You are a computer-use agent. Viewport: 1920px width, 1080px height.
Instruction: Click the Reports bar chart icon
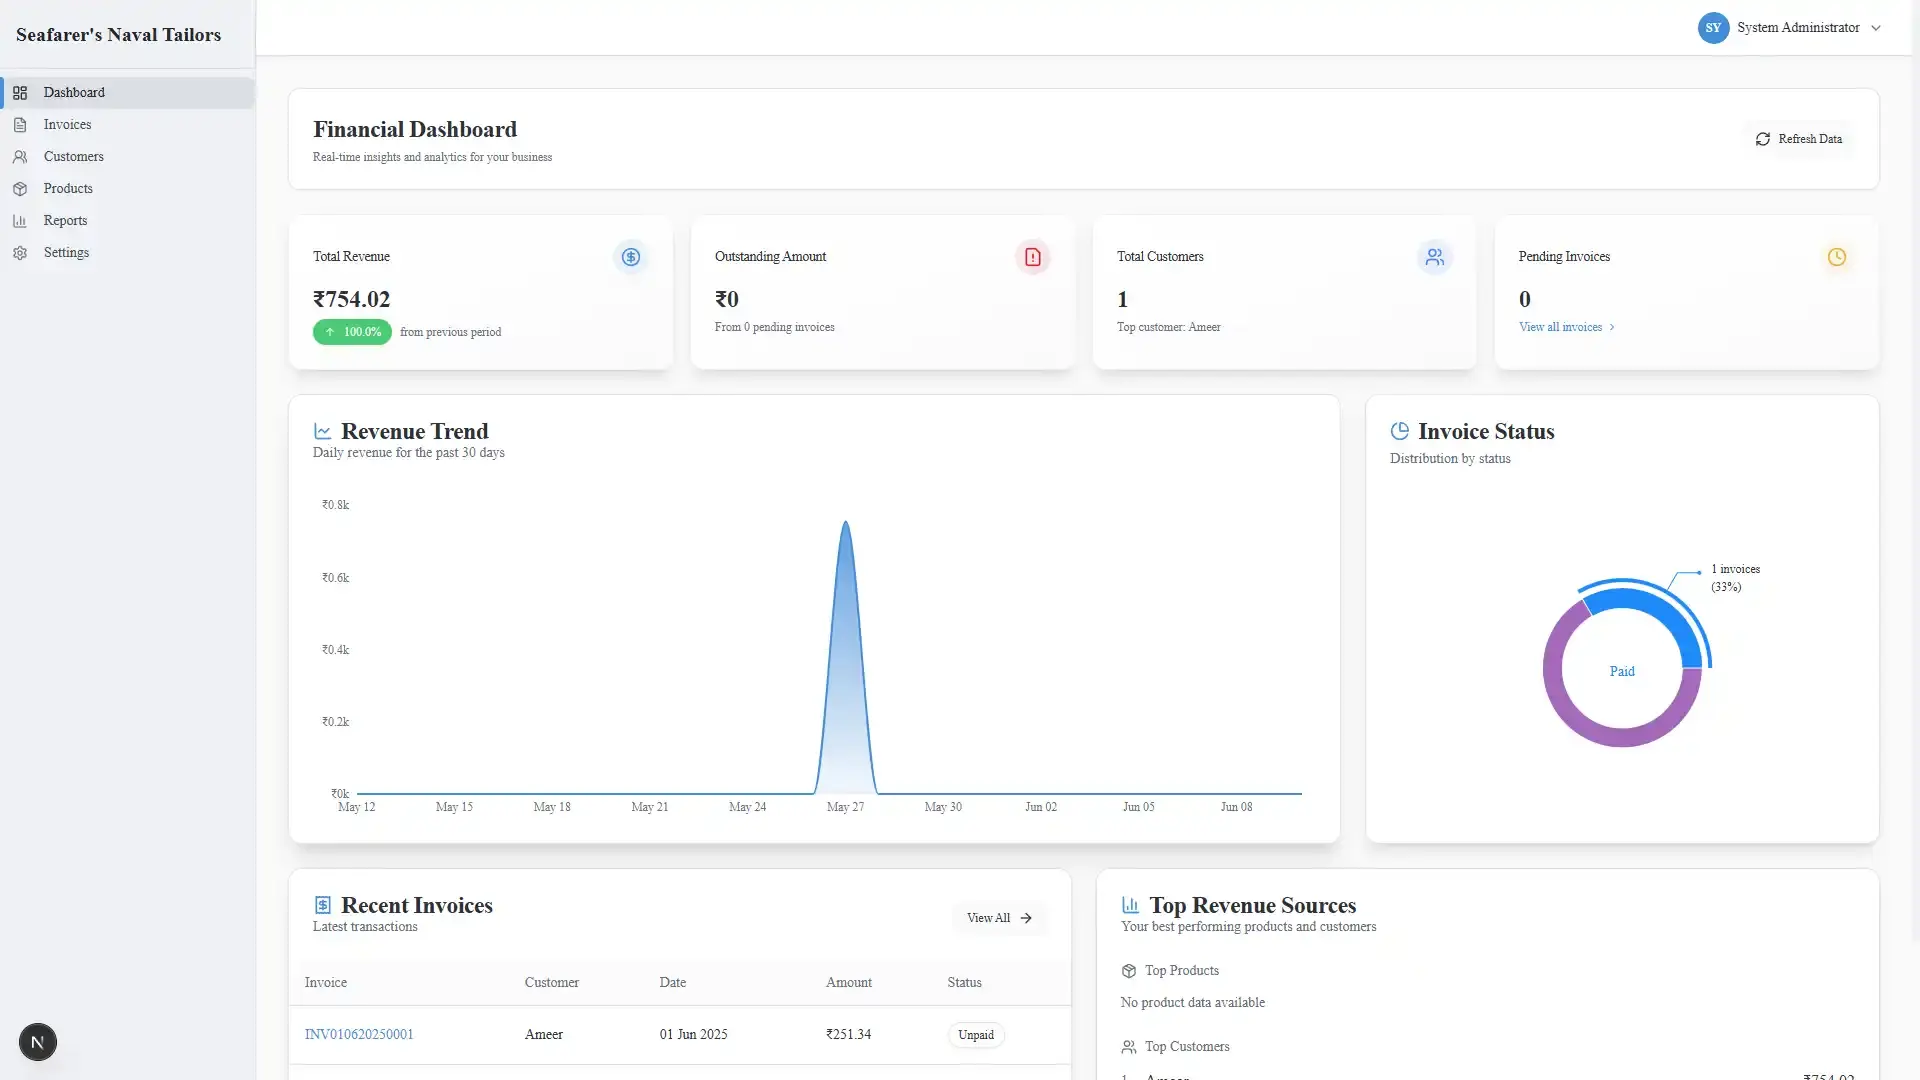20,221
